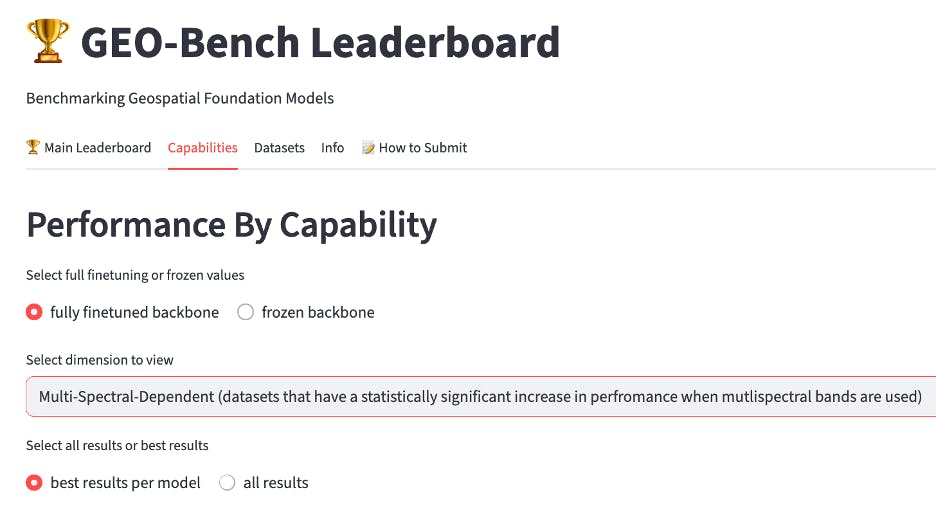The height and width of the screenshot is (508, 936).
Task: Open the Datasets tab
Action: click(x=279, y=148)
